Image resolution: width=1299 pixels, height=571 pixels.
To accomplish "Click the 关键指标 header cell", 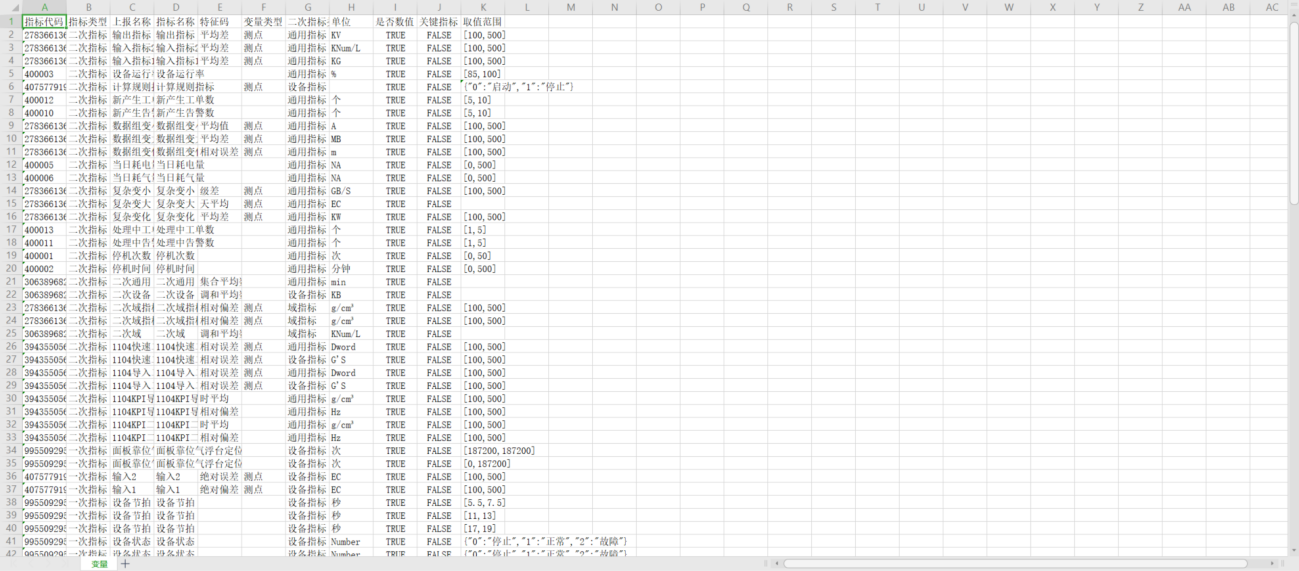I will (439, 21).
